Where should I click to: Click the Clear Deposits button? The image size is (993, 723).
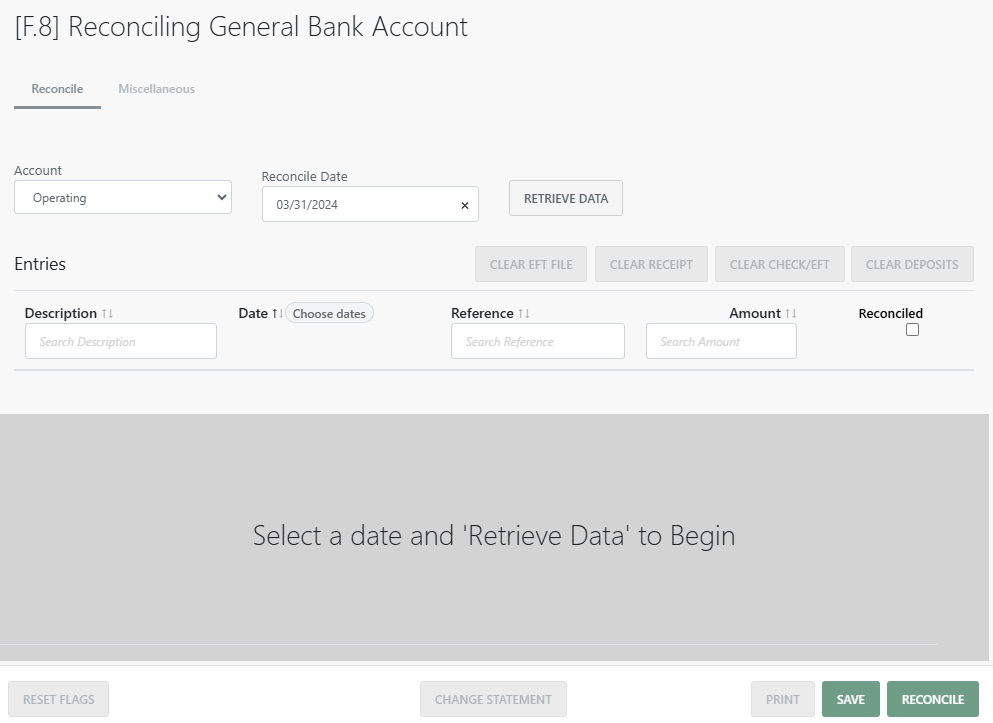tap(912, 264)
